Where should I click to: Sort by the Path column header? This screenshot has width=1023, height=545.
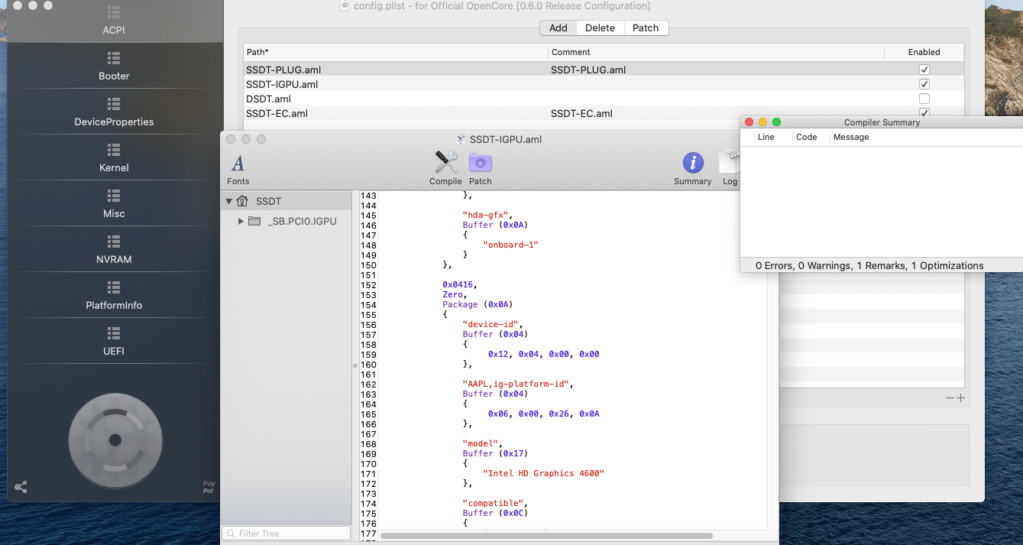pyautogui.click(x=395, y=52)
